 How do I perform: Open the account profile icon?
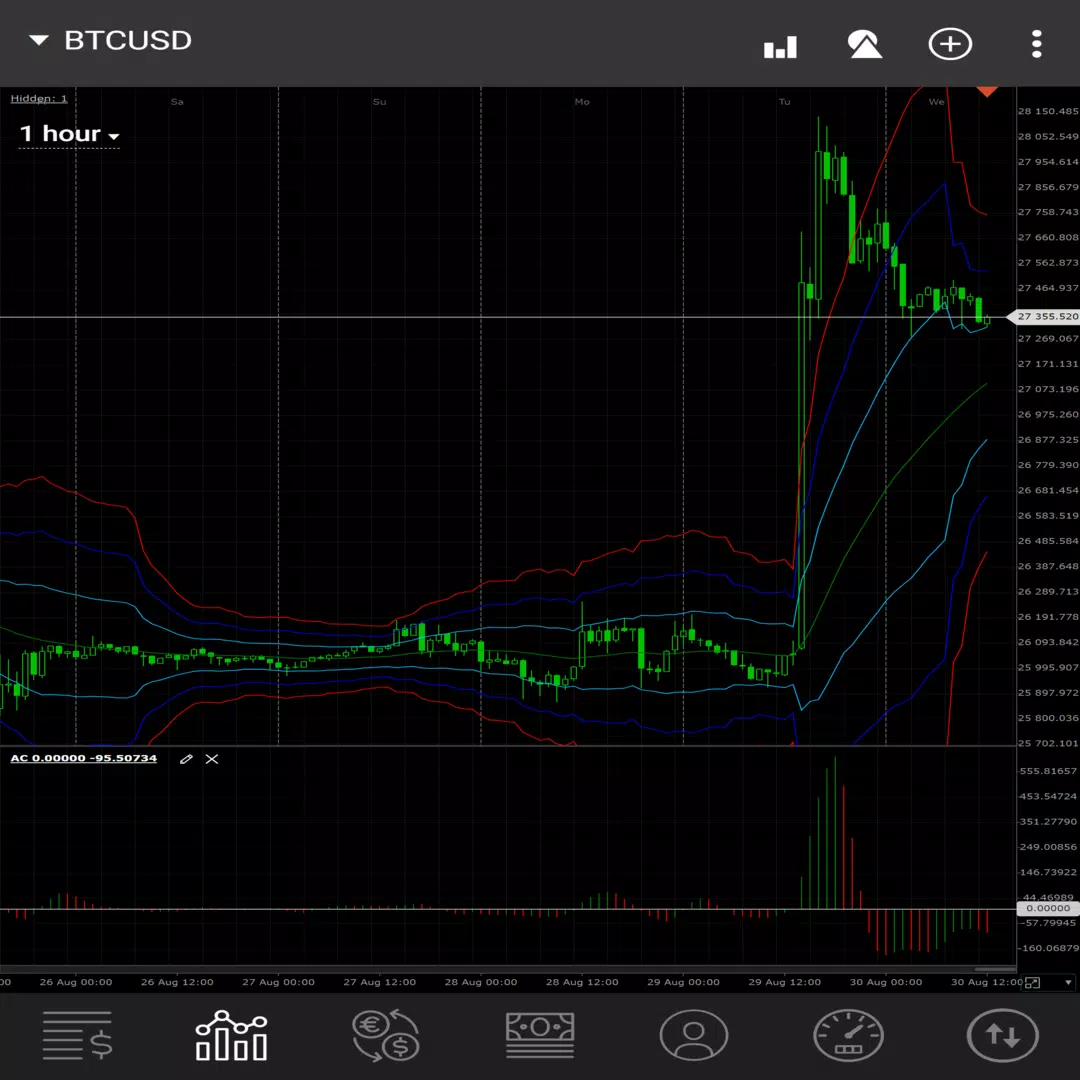tap(694, 1035)
